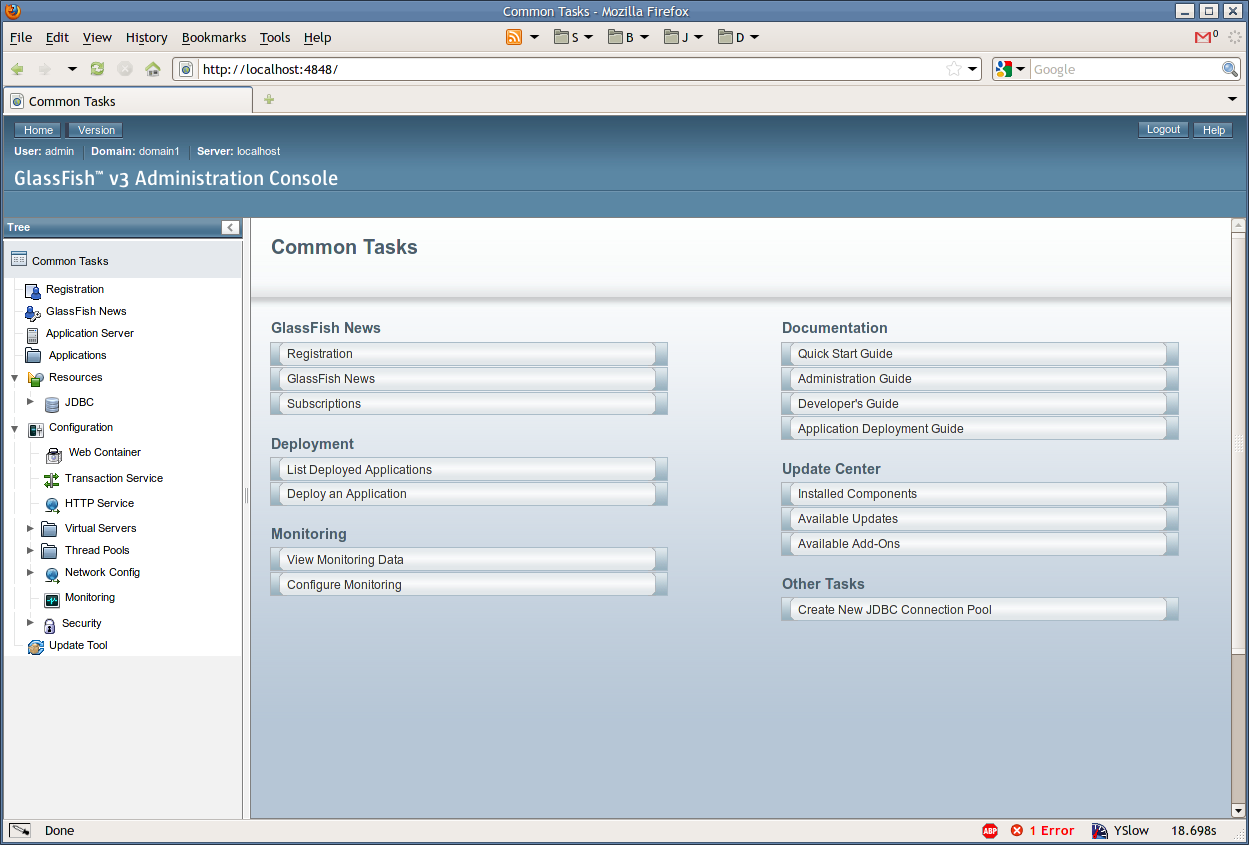Click the Update Tool icon in the tree
This screenshot has width=1249, height=845.
[x=36, y=646]
